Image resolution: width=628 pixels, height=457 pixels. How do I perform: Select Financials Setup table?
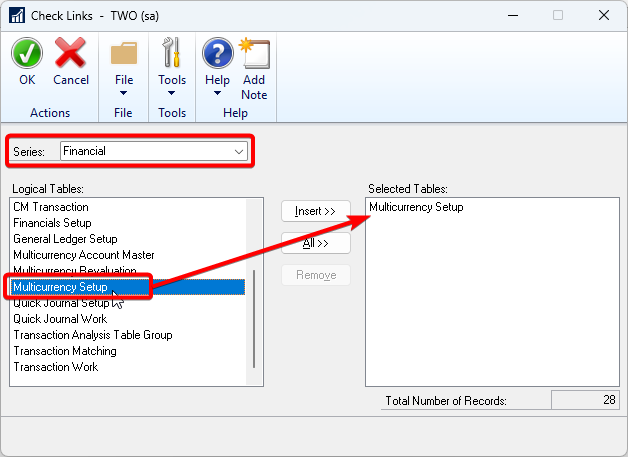coord(52,223)
